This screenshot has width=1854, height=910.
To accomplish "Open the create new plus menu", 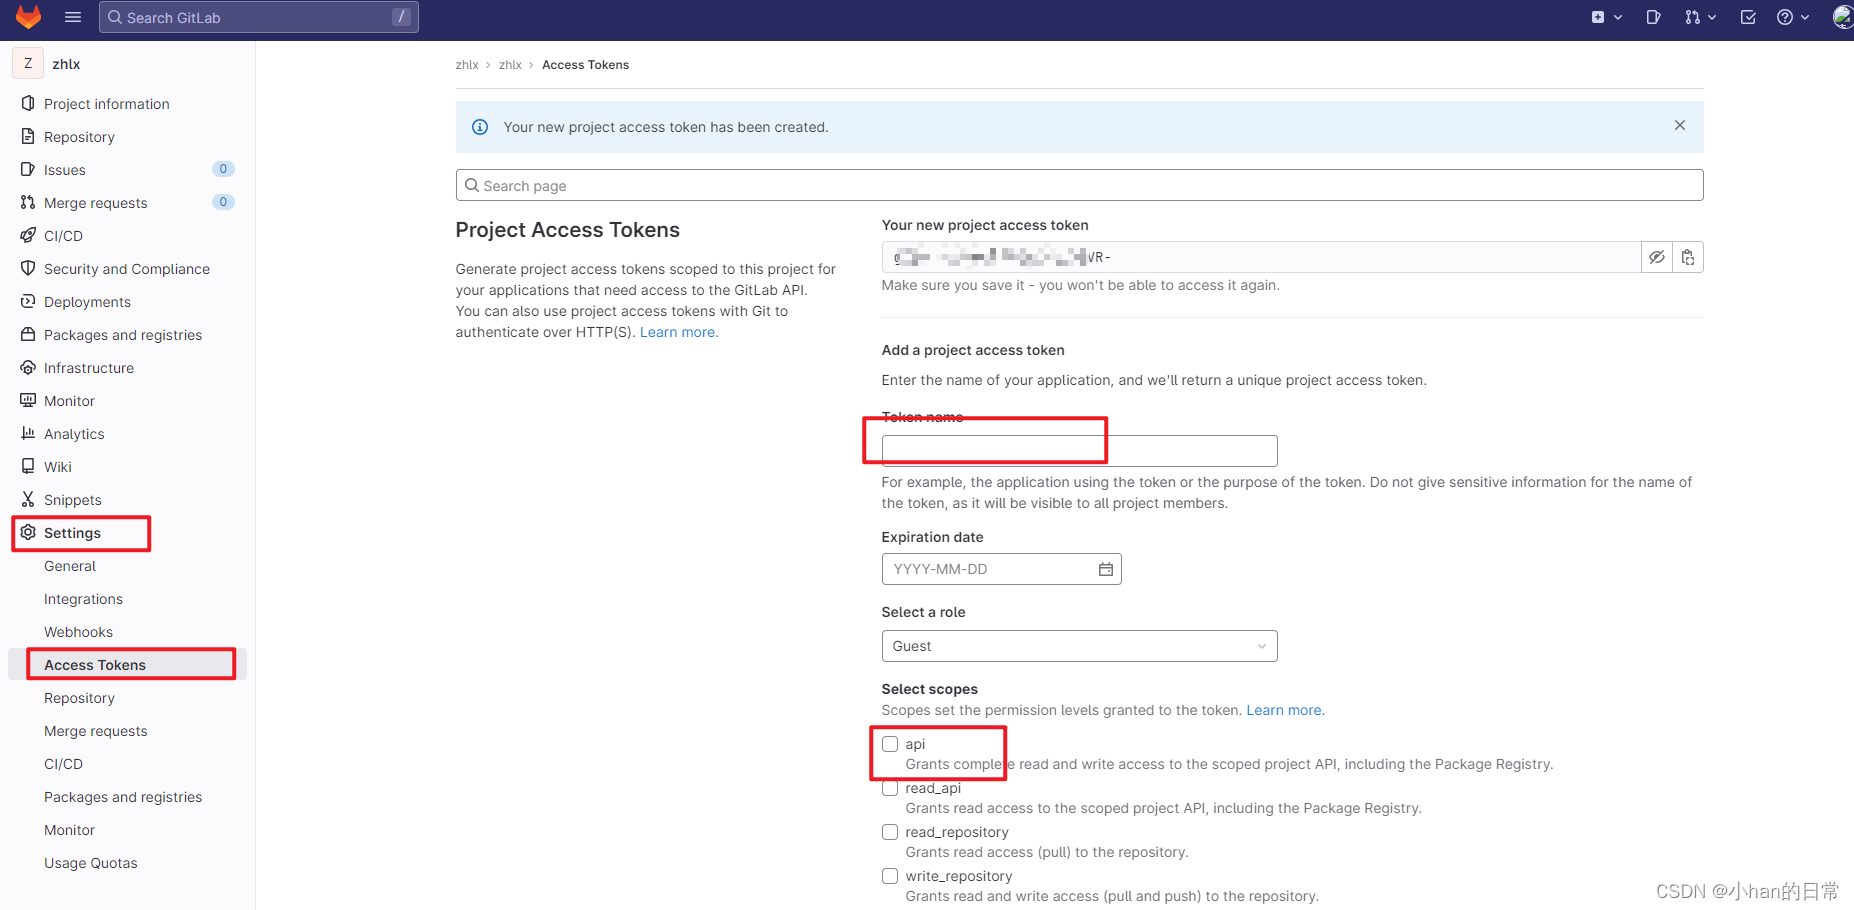I will coord(1606,17).
